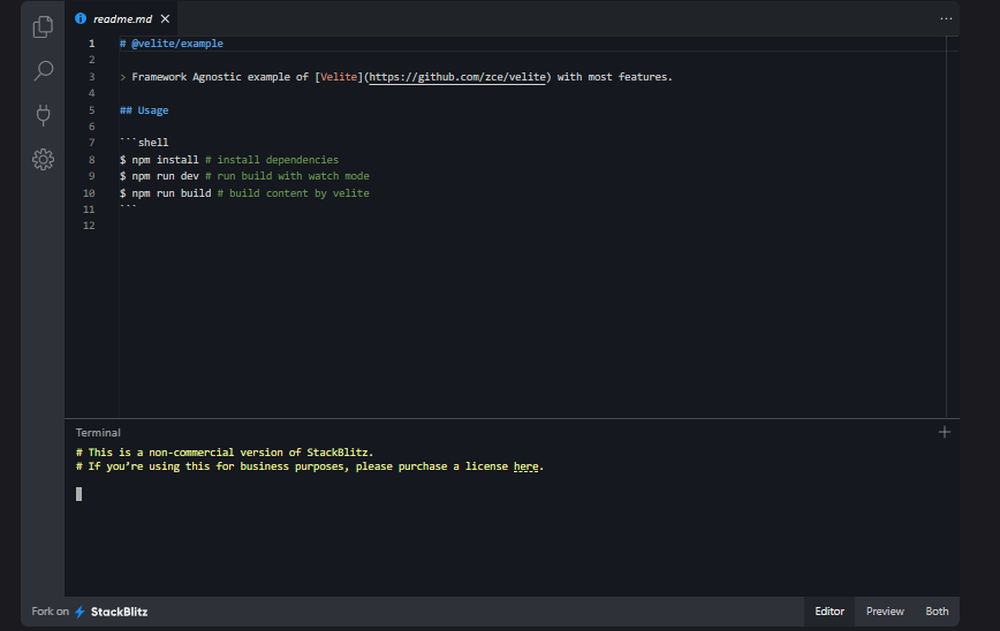Screen dimensions: 1000x631
Task: Click line number 8 in the gutter
Action: click(x=91, y=159)
